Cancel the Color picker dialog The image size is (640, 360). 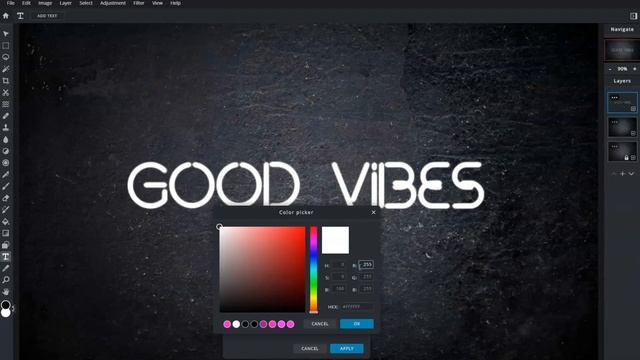pos(320,324)
